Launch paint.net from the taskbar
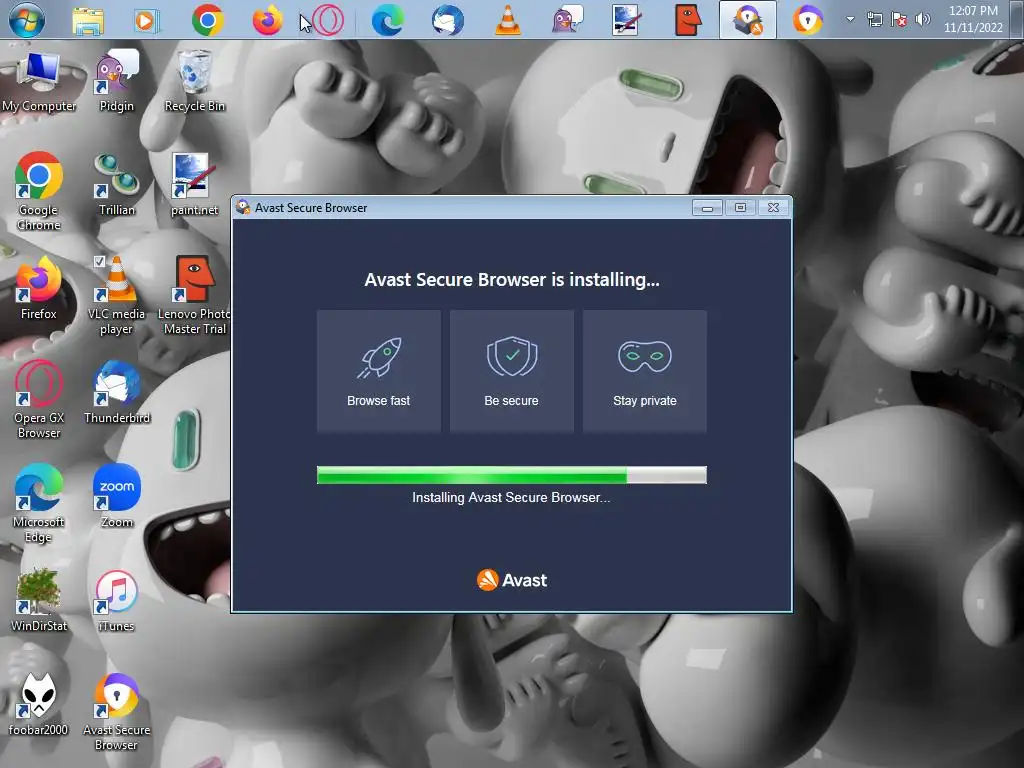 (x=626, y=20)
